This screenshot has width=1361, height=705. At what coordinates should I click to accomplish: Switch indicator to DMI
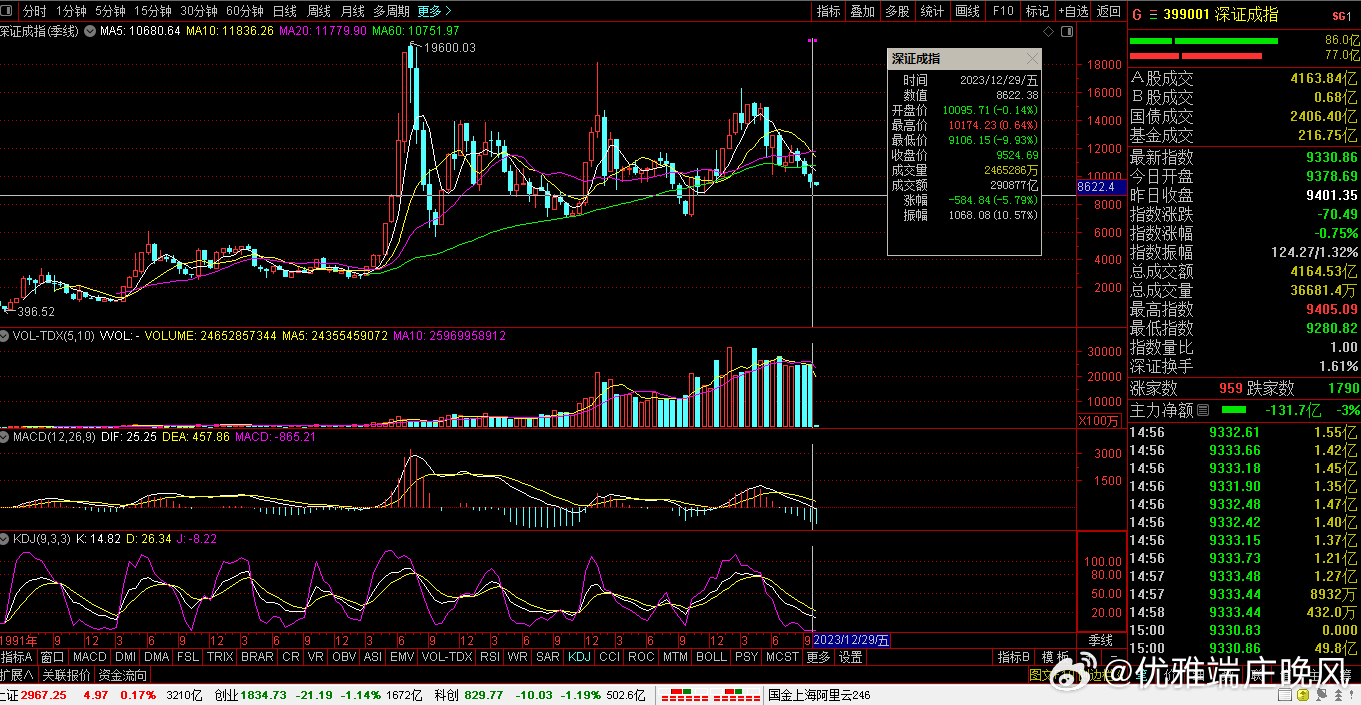[x=126, y=657]
